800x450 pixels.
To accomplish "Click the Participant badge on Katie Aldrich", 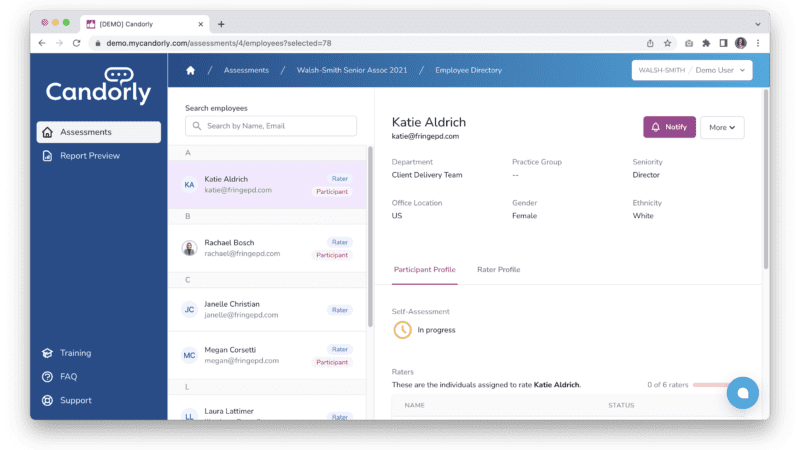I will coord(332,192).
